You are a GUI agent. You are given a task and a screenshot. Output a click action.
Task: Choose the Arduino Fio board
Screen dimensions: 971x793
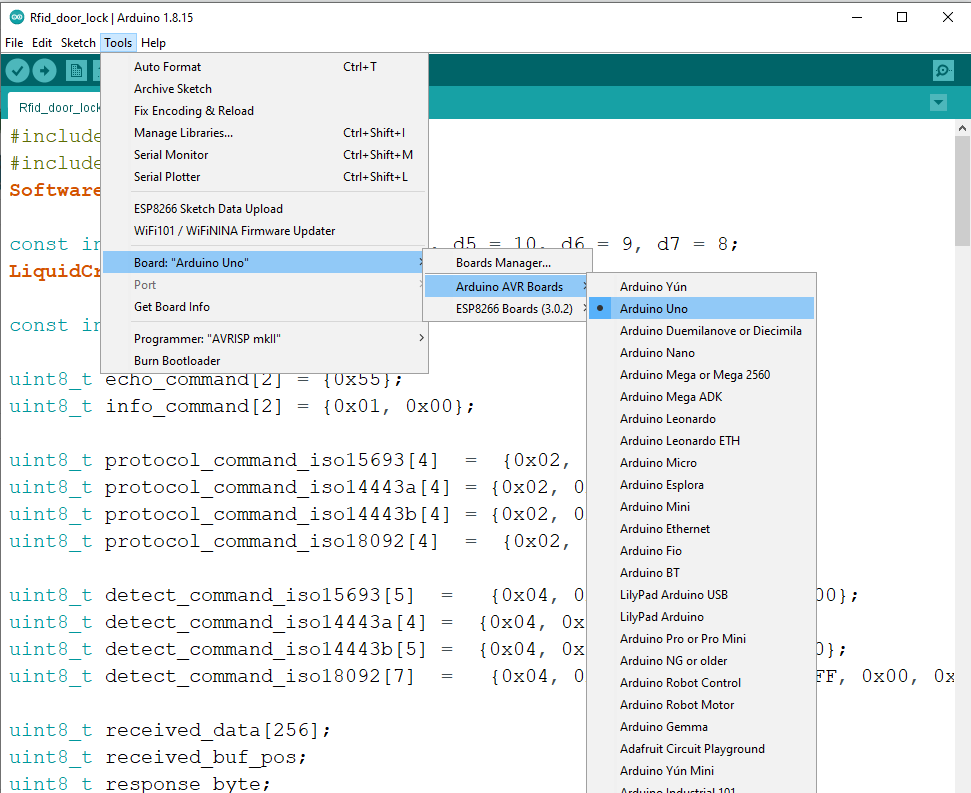[x=701, y=550]
